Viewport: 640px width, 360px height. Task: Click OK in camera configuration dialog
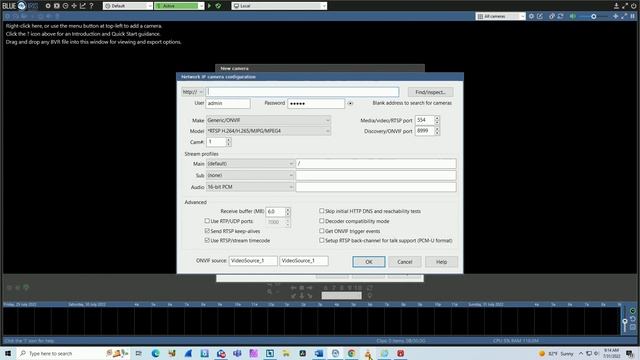(369, 262)
